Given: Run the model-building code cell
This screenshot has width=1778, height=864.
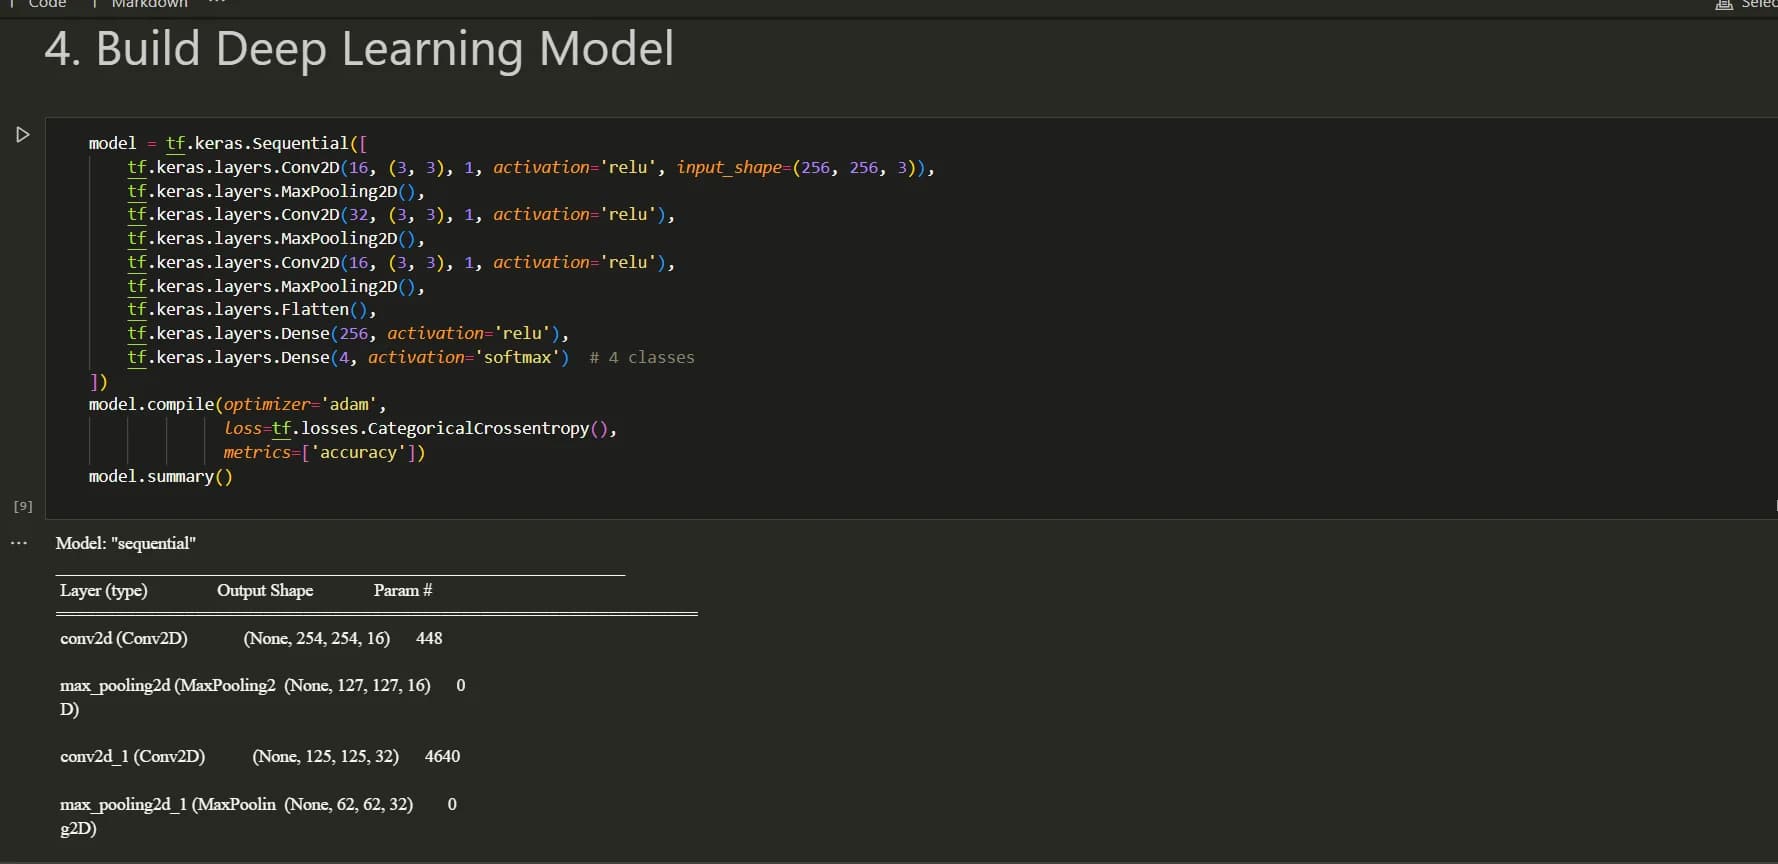Looking at the screenshot, I should click(23, 135).
